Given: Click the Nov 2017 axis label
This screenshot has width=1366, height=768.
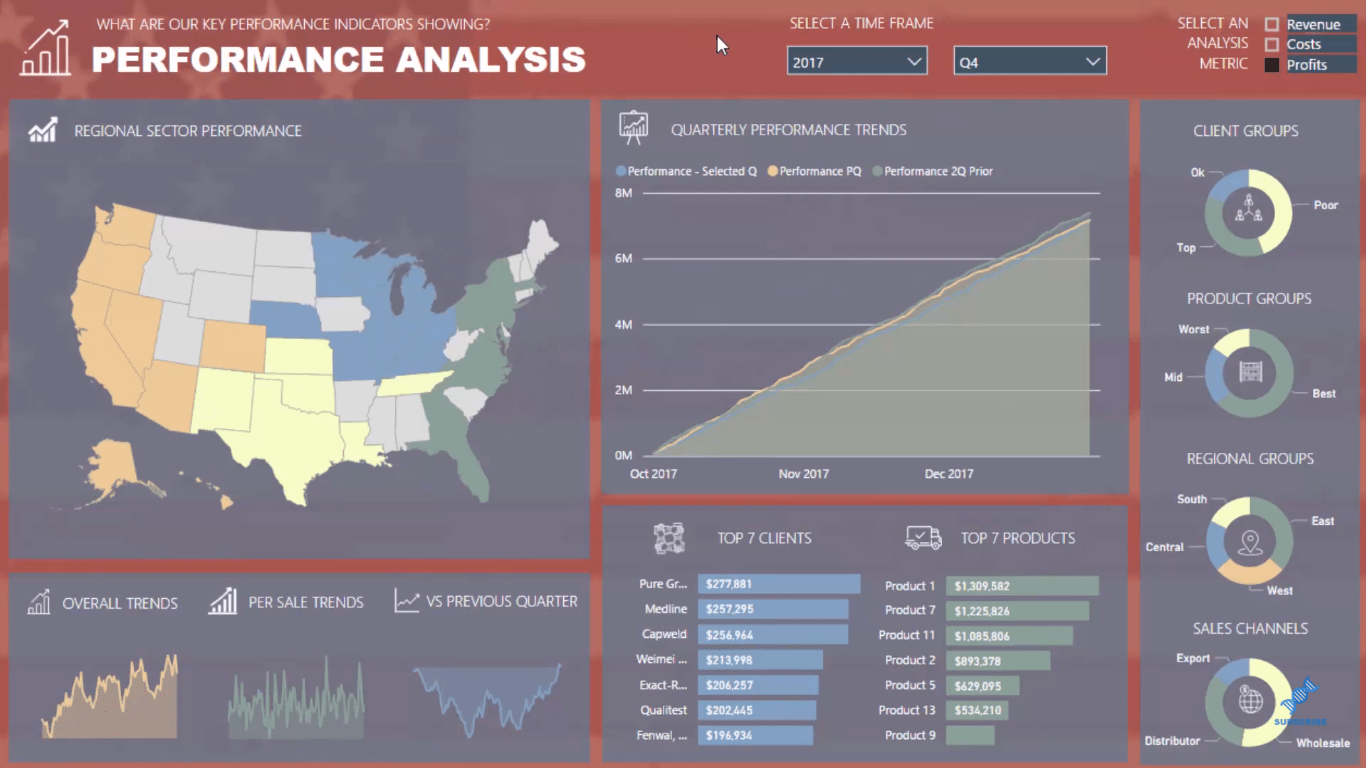Looking at the screenshot, I should point(804,474).
